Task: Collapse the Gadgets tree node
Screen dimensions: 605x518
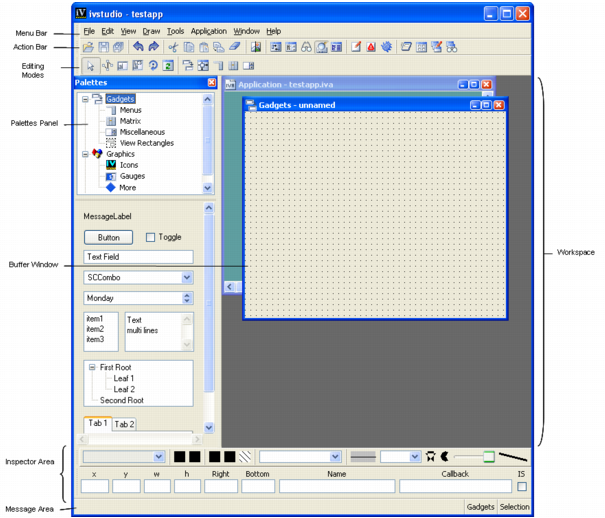Action: (85, 99)
